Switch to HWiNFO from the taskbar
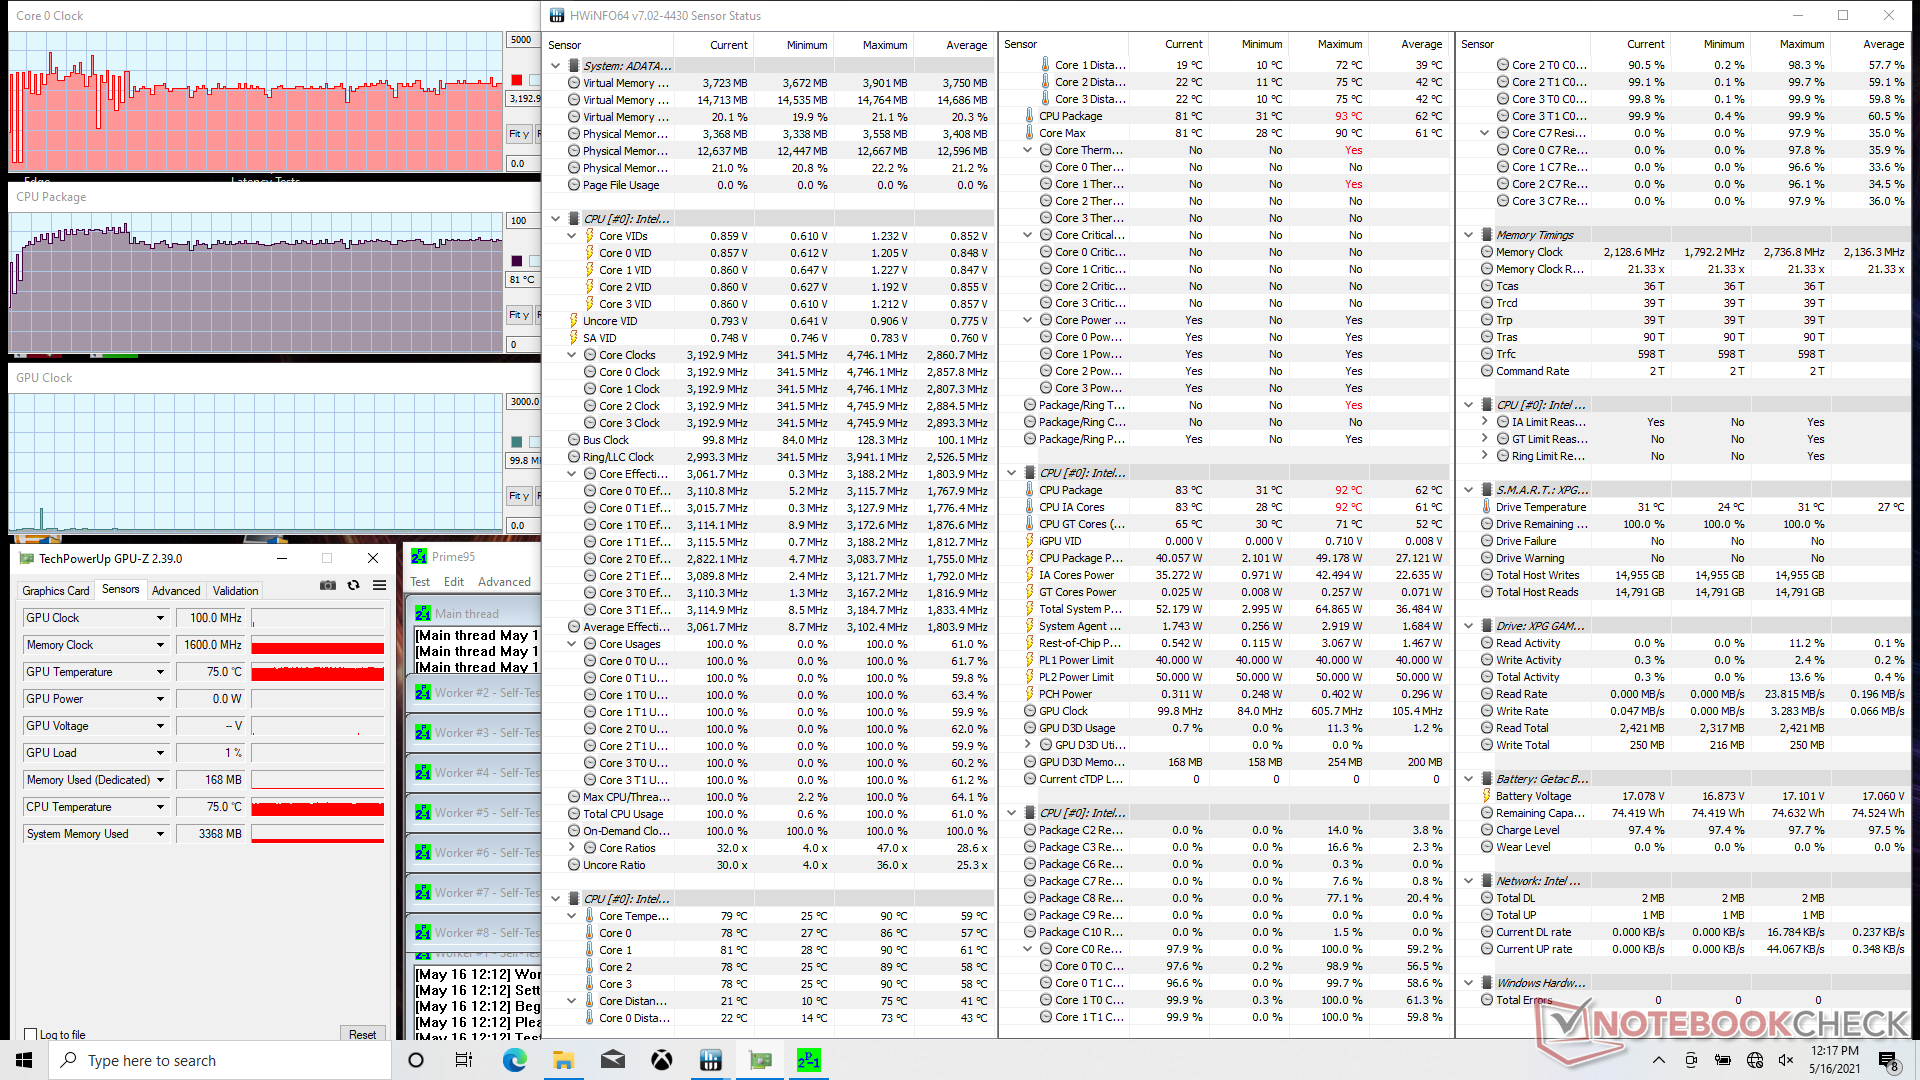 coord(711,1060)
